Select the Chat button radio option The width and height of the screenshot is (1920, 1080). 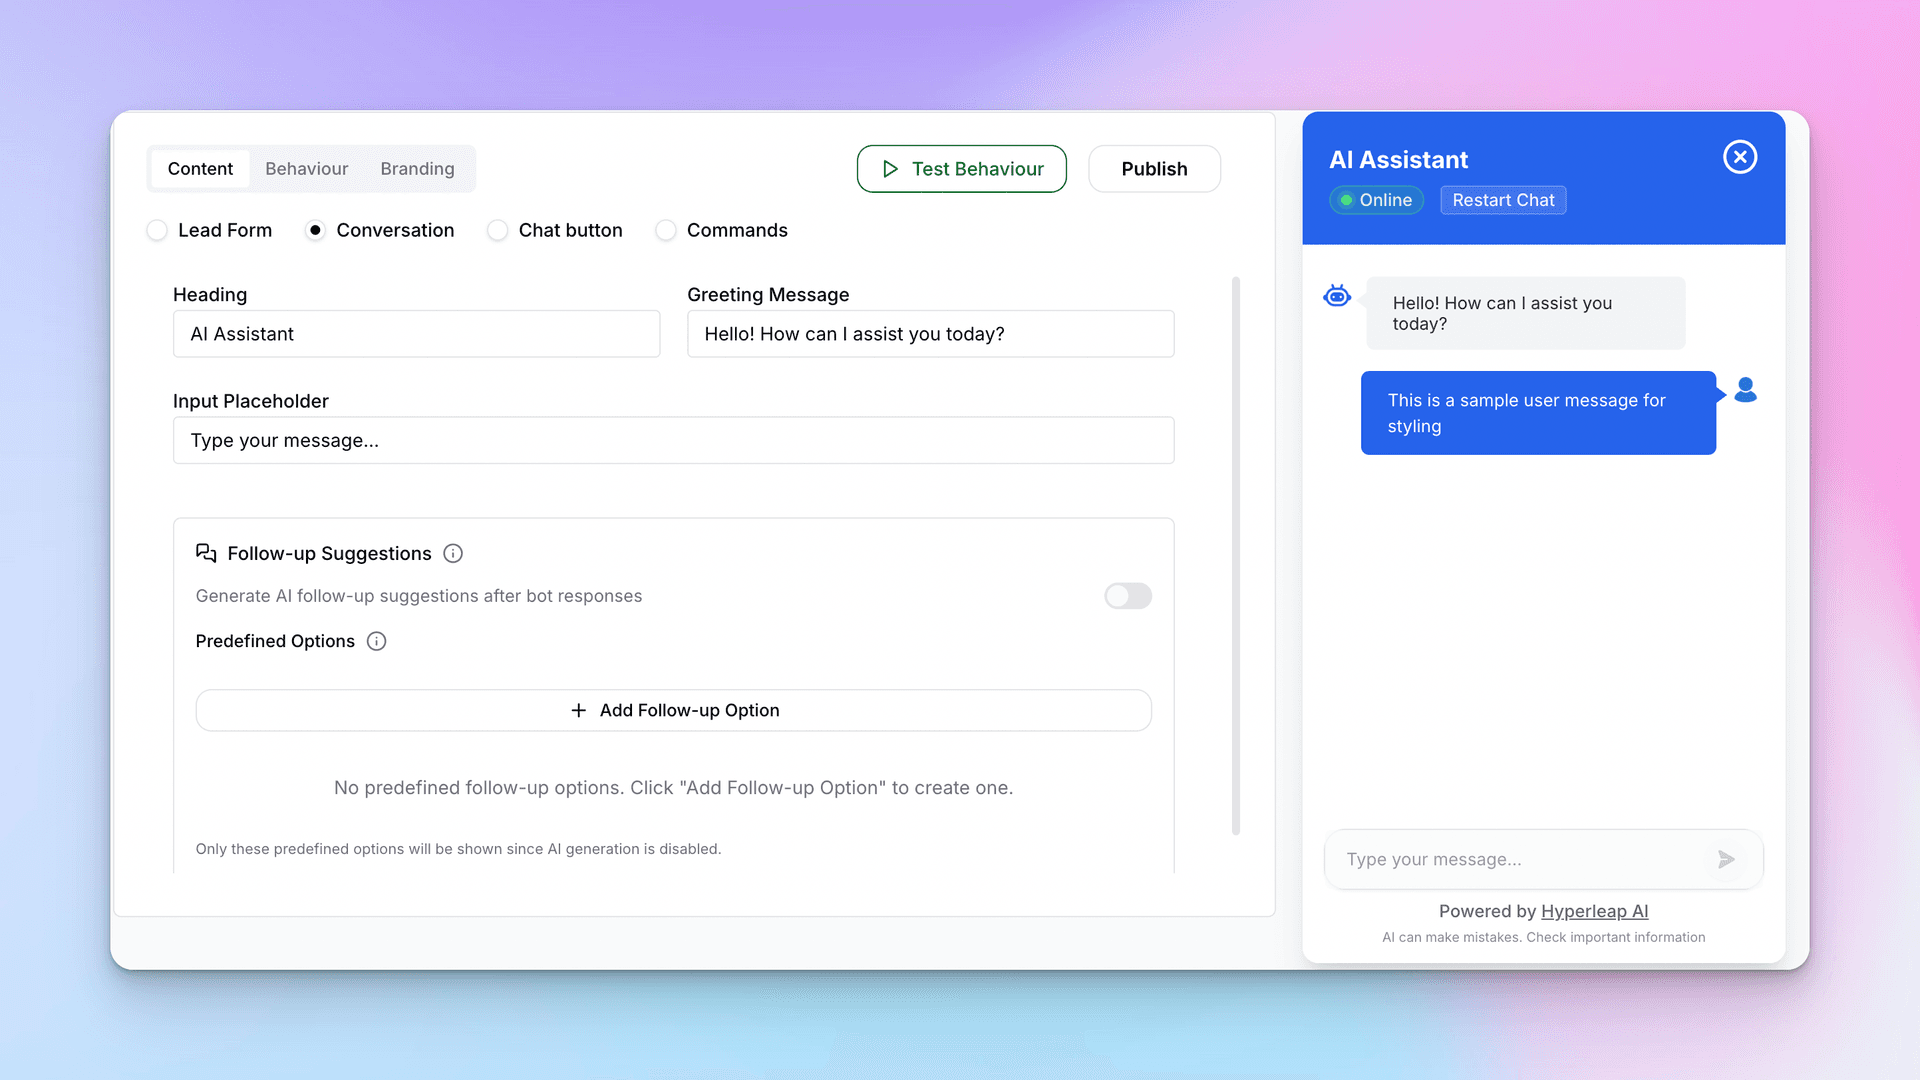click(x=497, y=230)
